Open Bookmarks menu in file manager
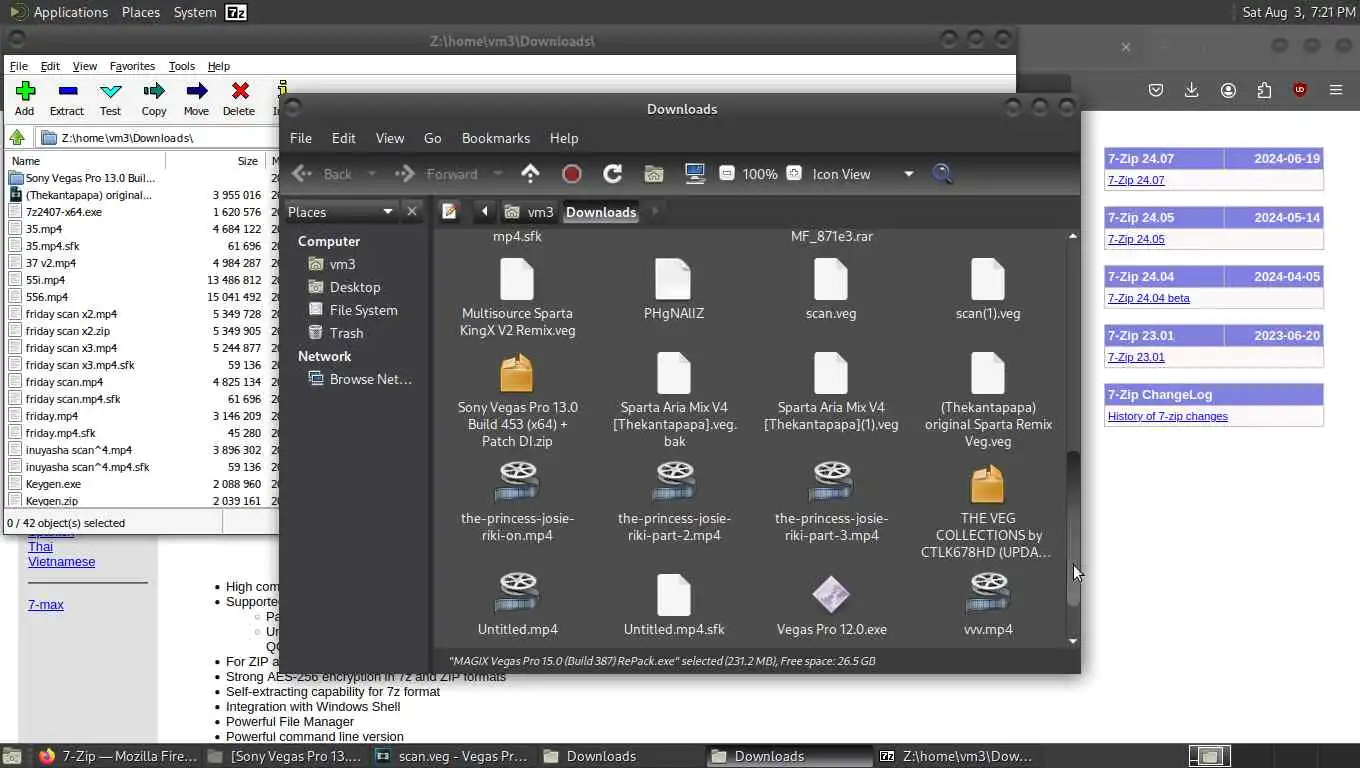This screenshot has width=1360, height=768. click(495, 138)
